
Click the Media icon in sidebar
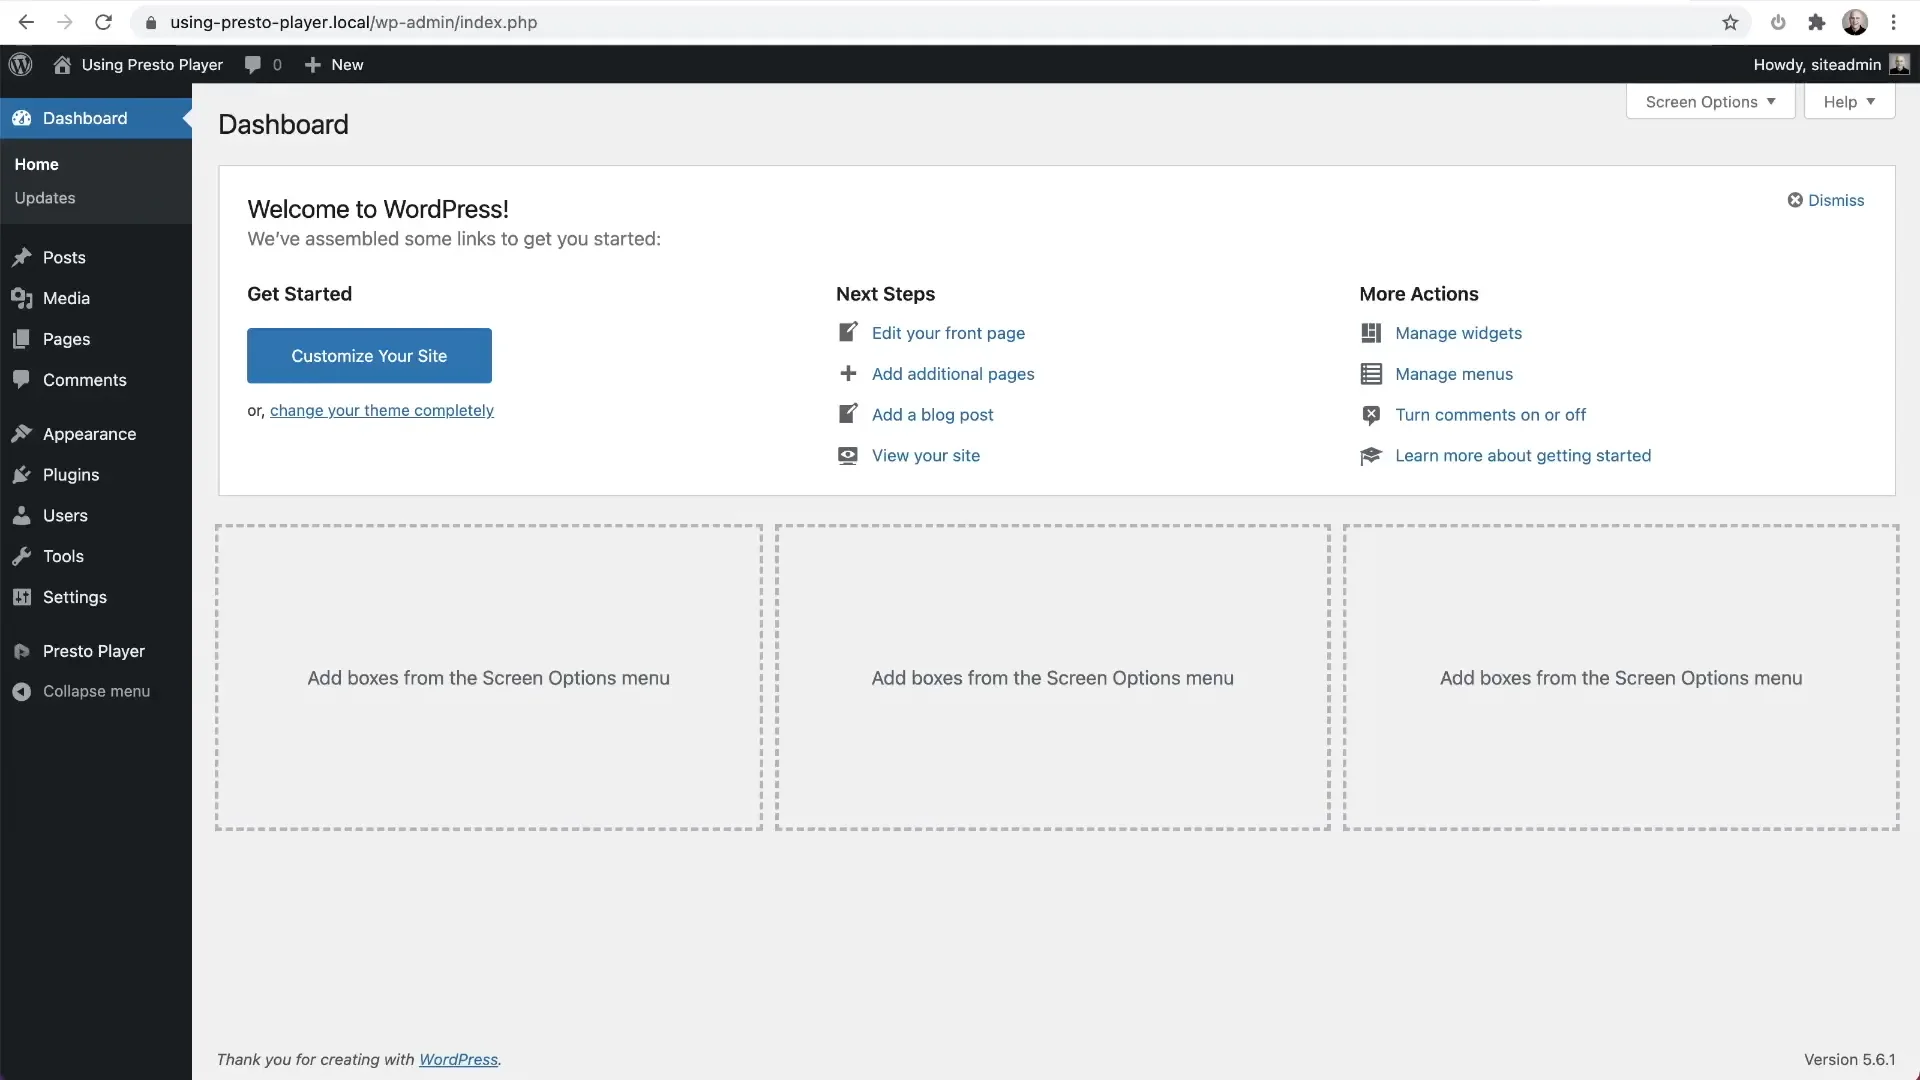[x=21, y=299]
